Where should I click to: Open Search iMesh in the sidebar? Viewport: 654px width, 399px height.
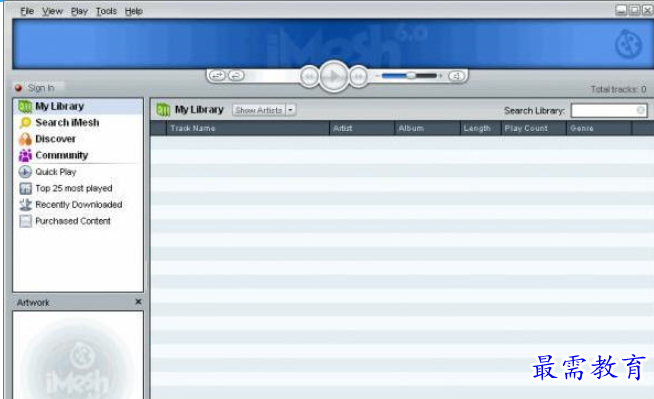[x=67, y=123]
